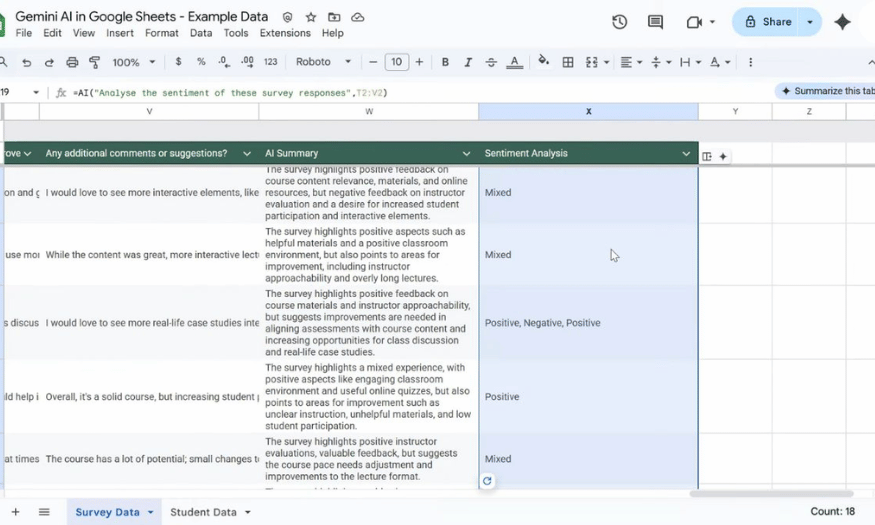
Task: Open more number formats (123)
Action: [271, 62]
